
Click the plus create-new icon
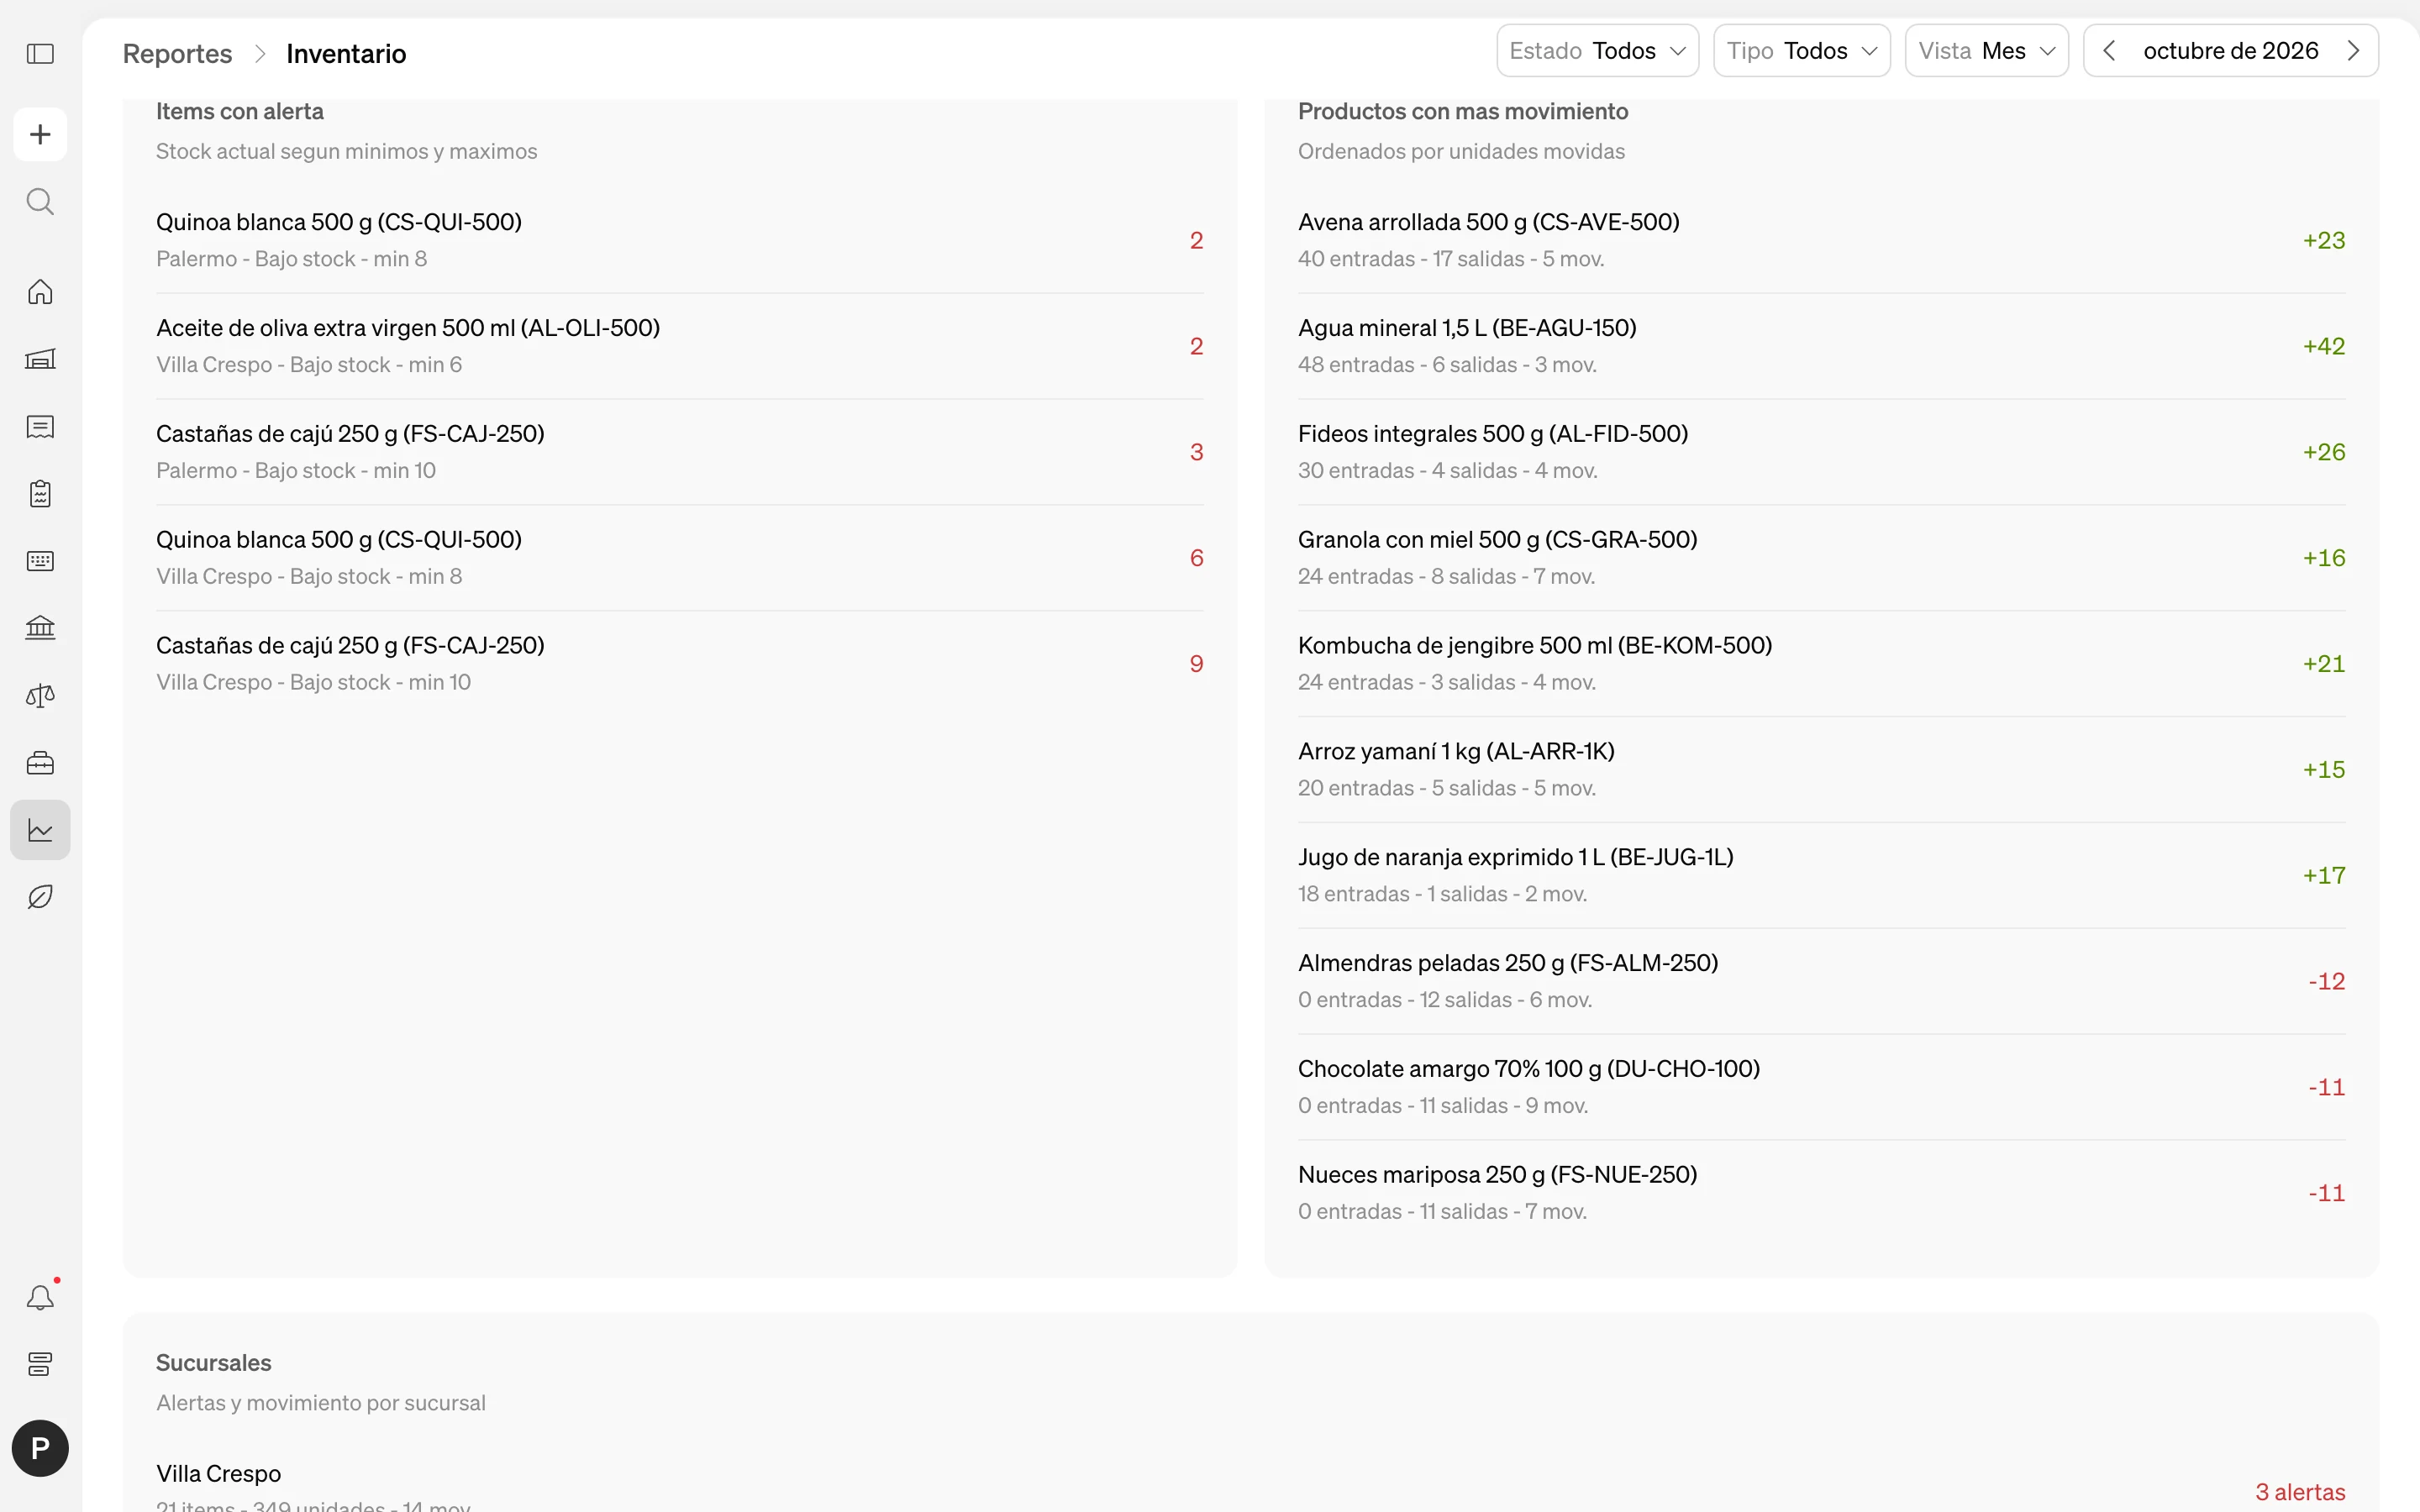click(x=40, y=134)
